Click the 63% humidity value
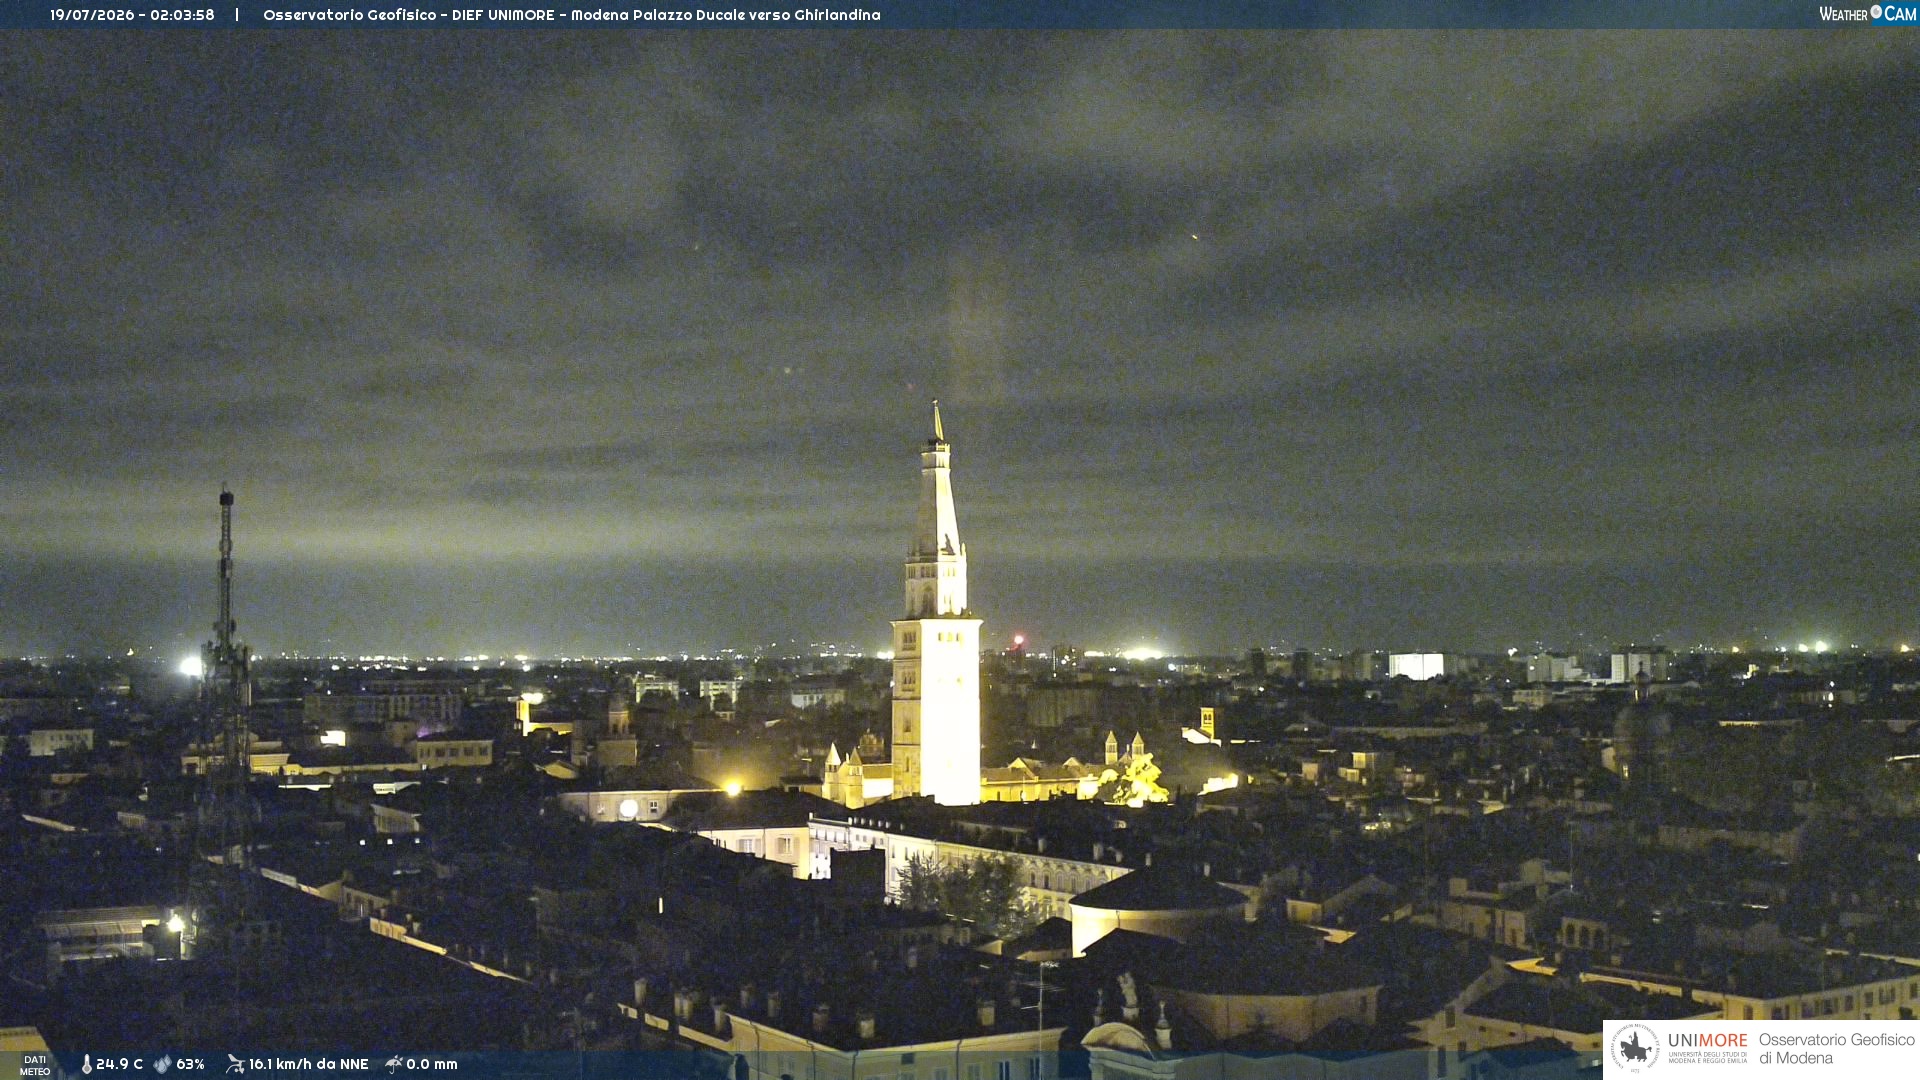Image resolution: width=1920 pixels, height=1080 pixels. pyautogui.click(x=190, y=1064)
